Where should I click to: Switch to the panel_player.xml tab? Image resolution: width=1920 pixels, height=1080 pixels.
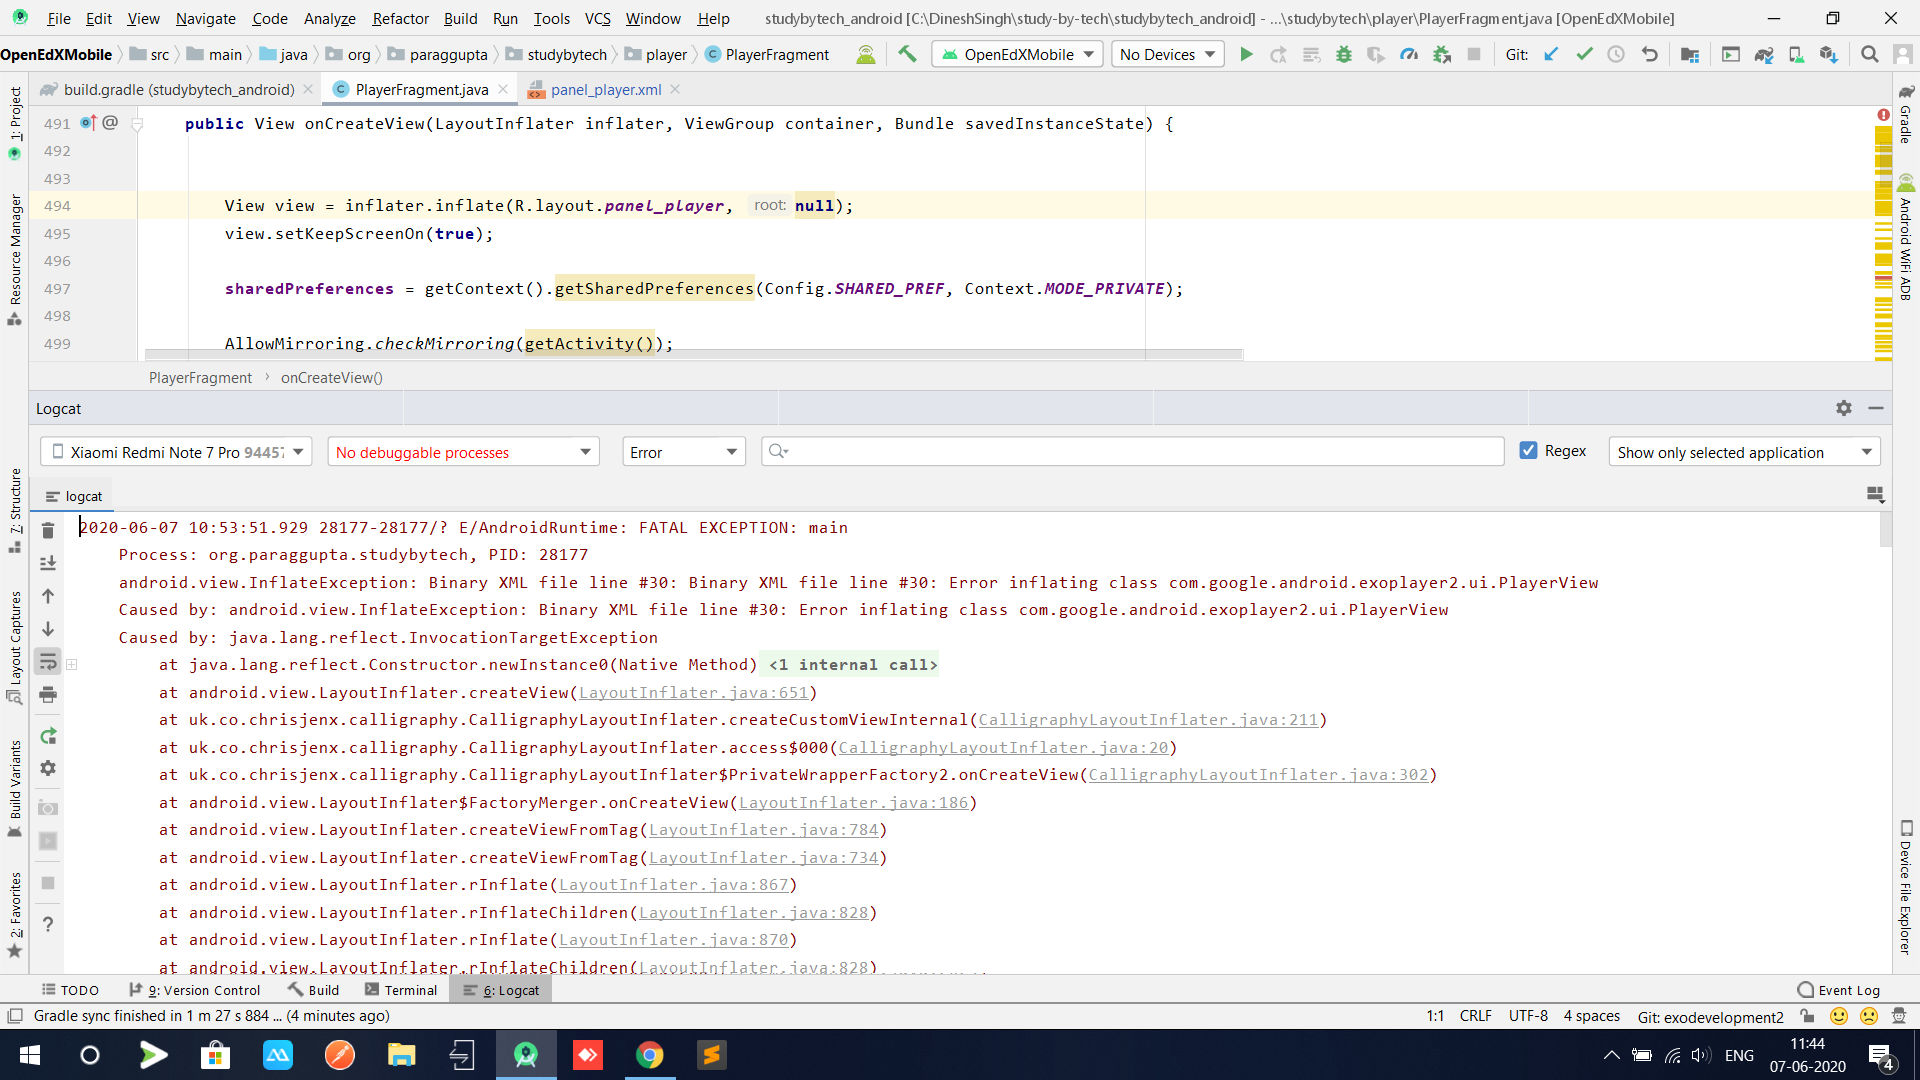[605, 90]
